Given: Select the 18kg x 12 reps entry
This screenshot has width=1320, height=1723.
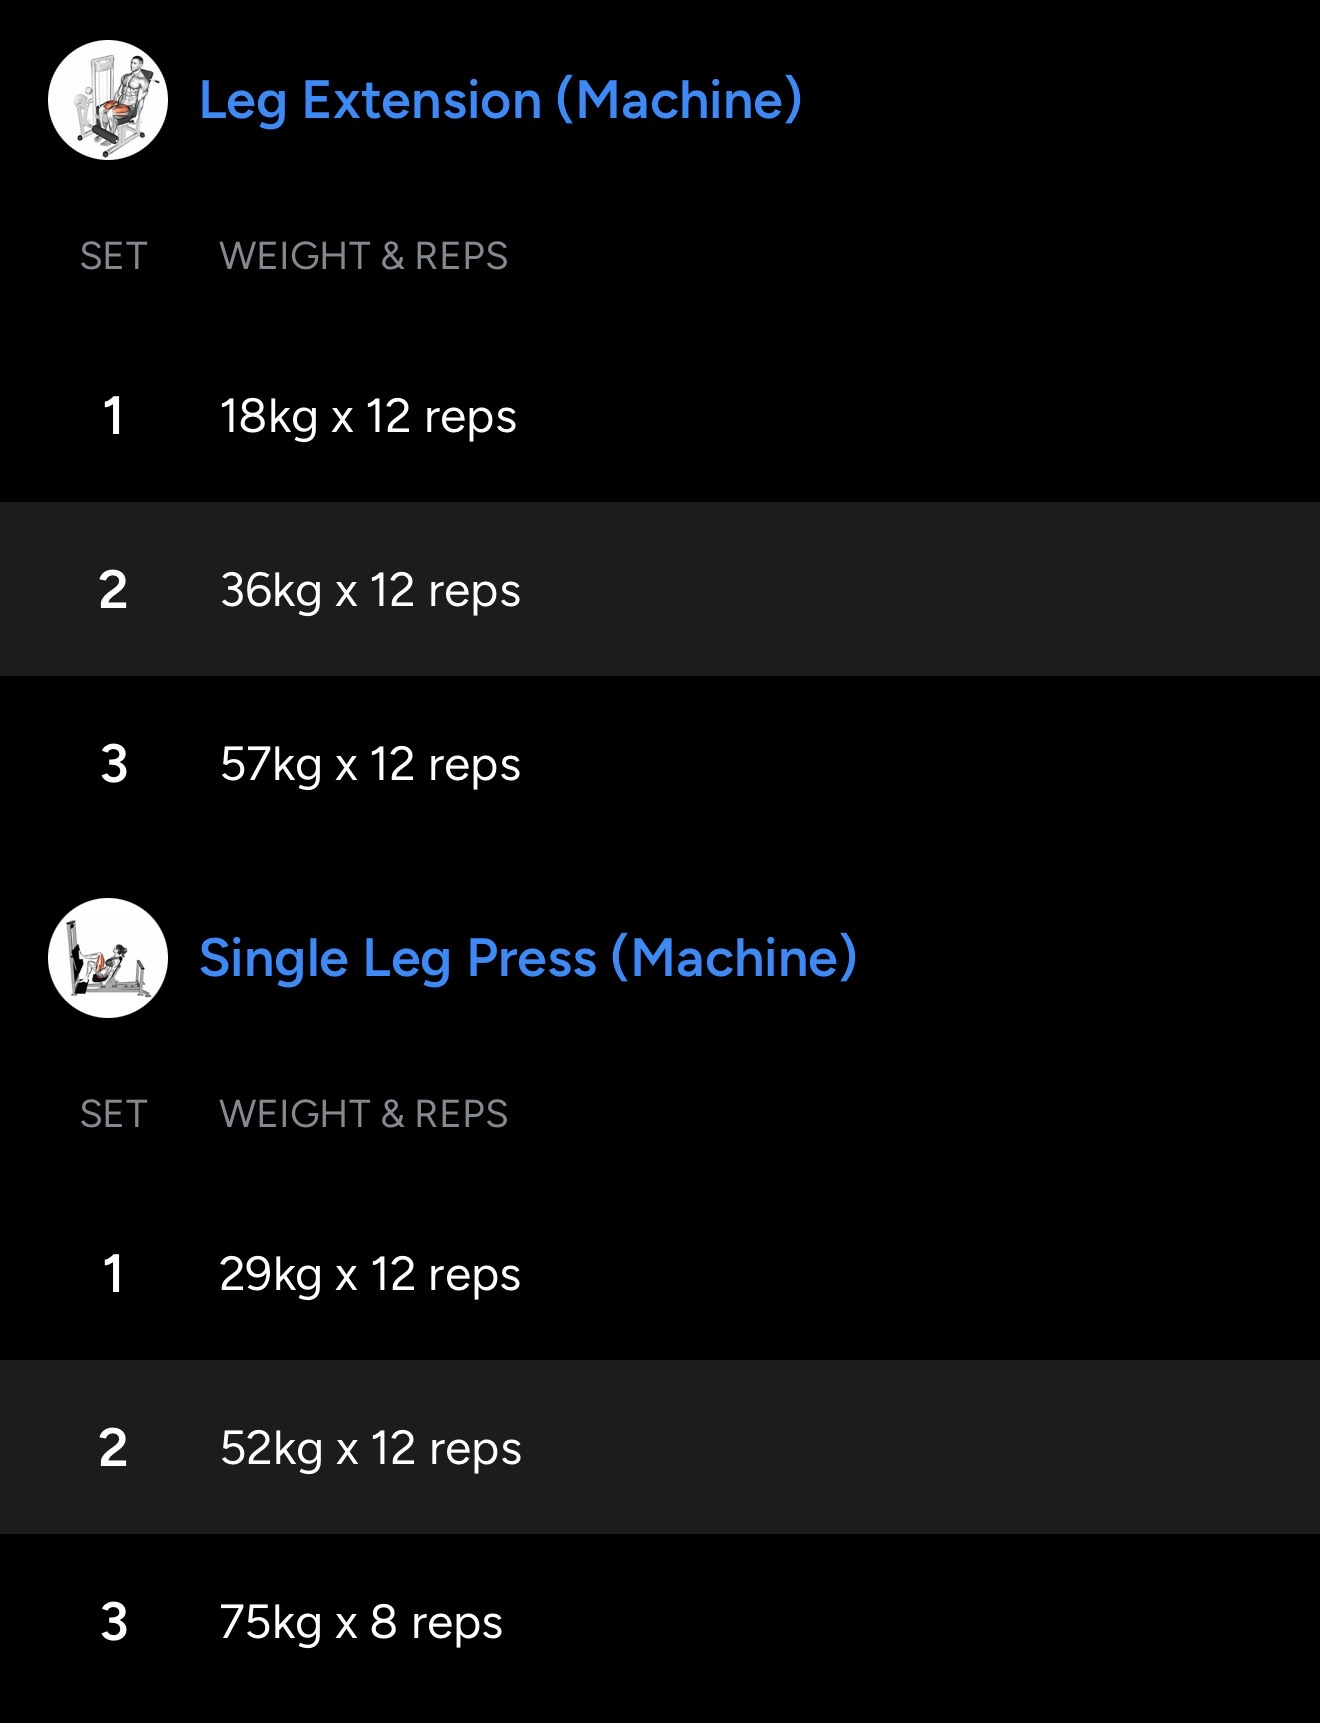Looking at the screenshot, I should [x=368, y=416].
